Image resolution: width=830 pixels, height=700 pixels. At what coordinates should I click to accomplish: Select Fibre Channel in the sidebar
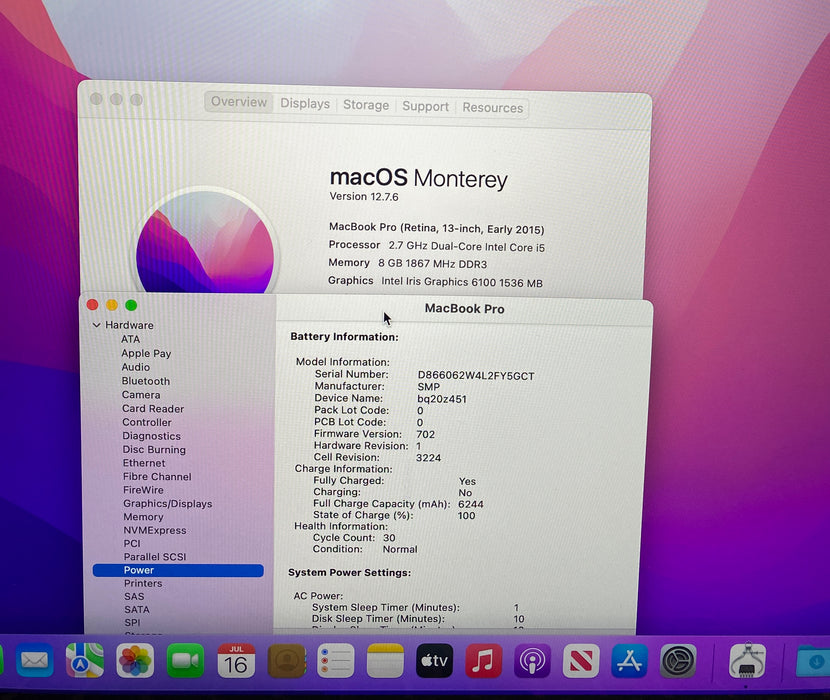click(x=157, y=476)
